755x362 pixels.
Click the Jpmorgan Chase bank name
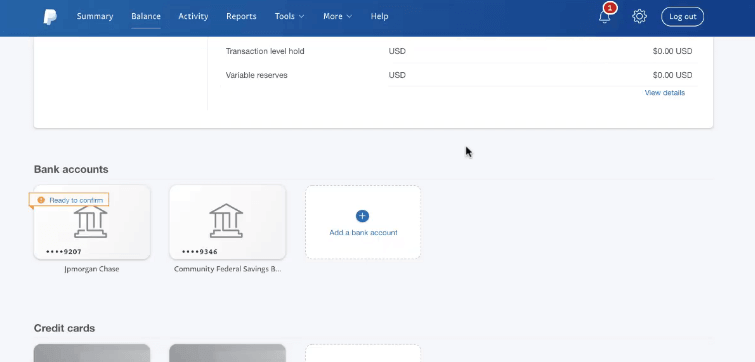click(x=91, y=269)
